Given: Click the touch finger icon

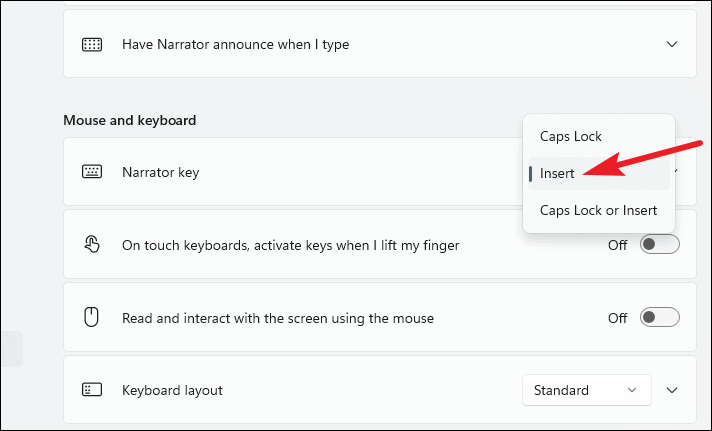Looking at the screenshot, I should click(92, 245).
